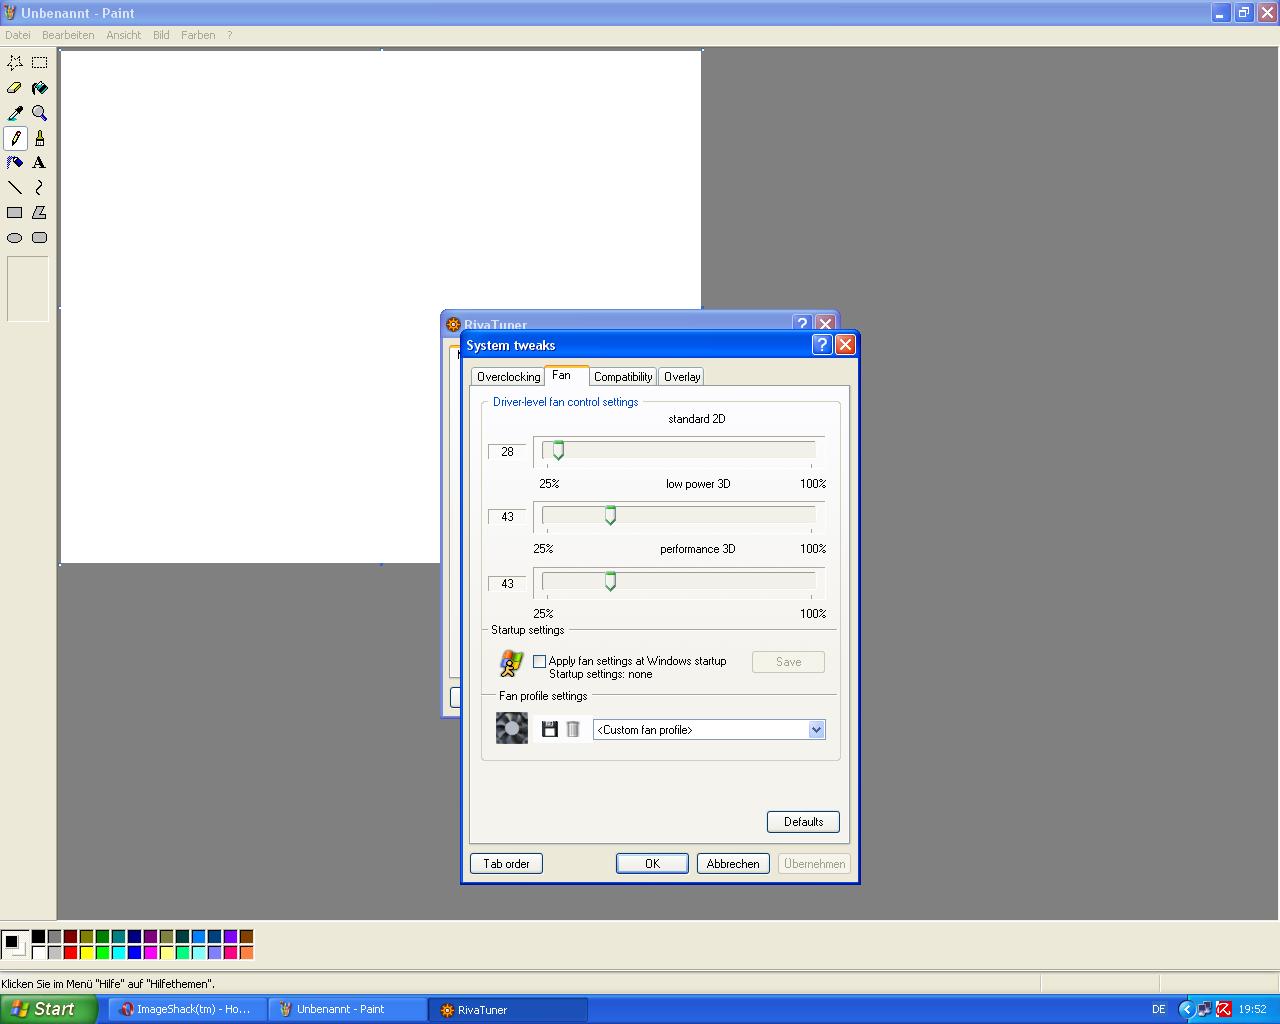
Task: Click the Abbrechen button
Action: [733, 864]
